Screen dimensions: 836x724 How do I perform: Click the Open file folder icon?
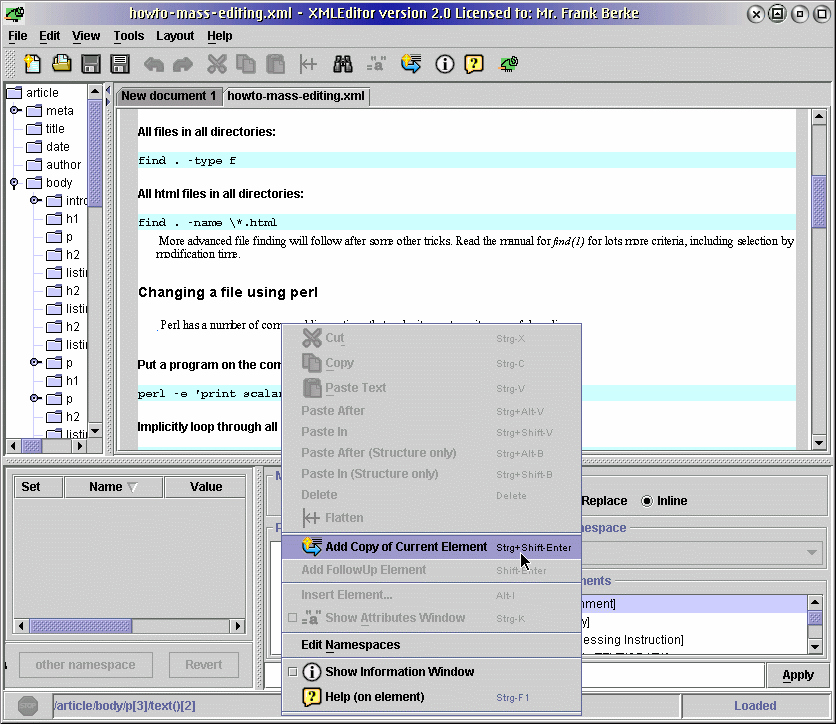62,64
